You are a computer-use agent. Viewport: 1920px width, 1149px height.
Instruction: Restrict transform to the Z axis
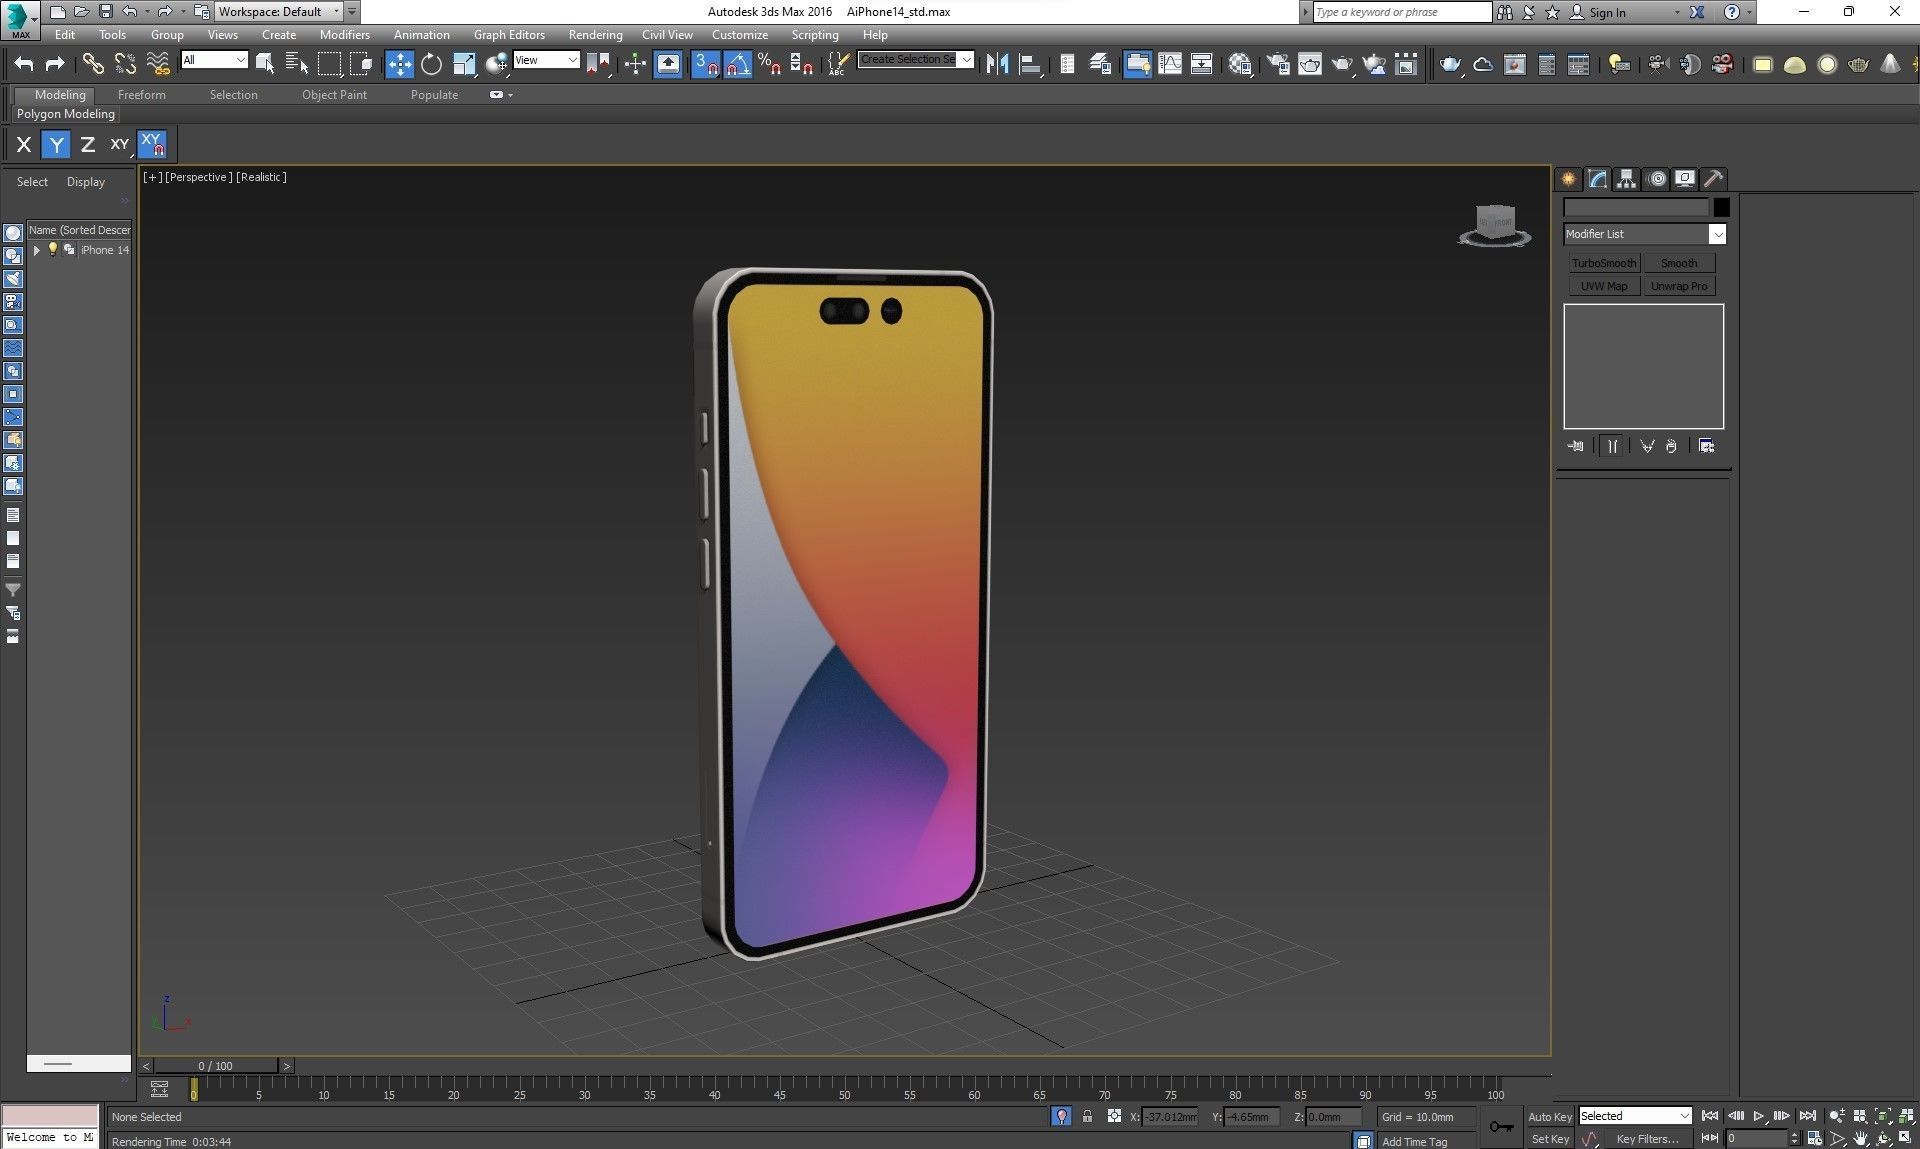click(88, 145)
